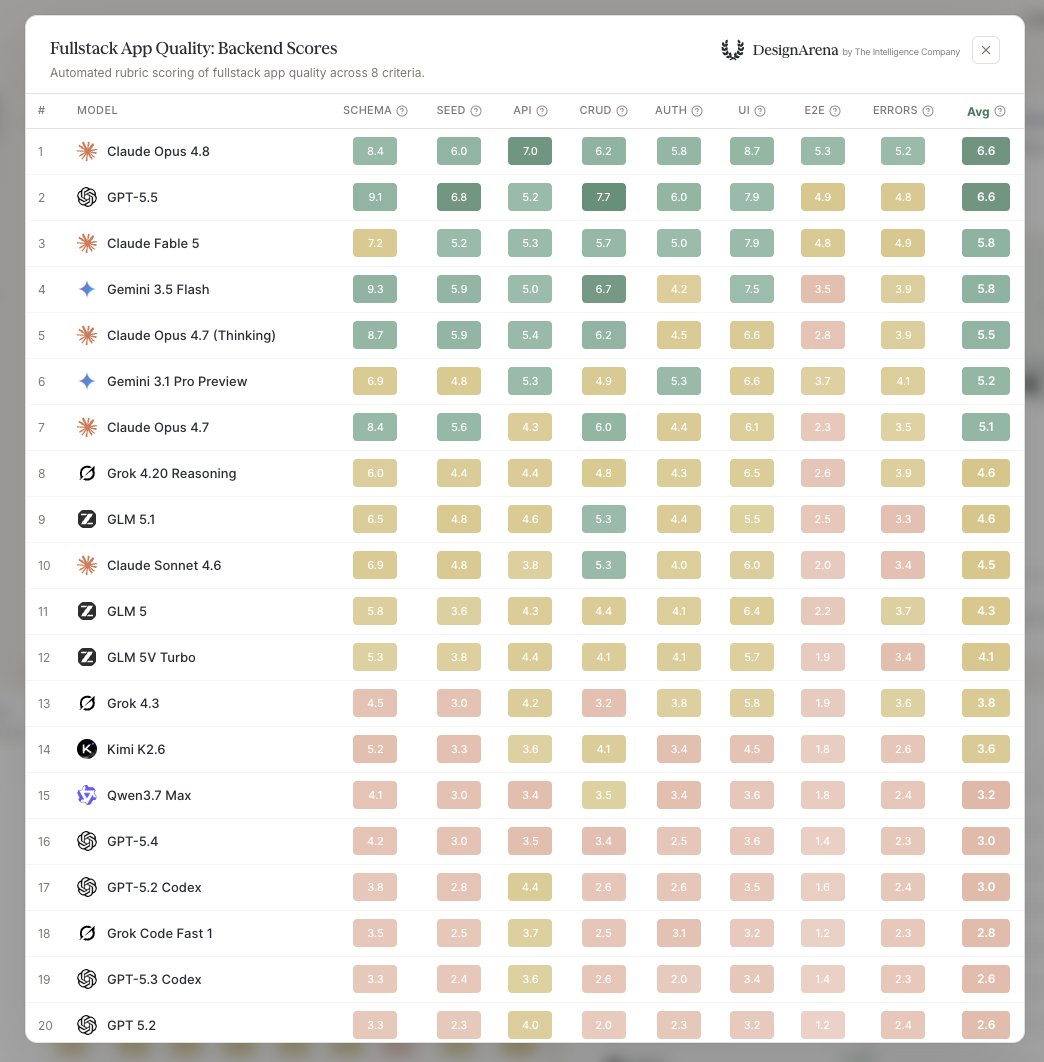
Task: Close the Backend Scores dialog
Action: click(x=986, y=50)
